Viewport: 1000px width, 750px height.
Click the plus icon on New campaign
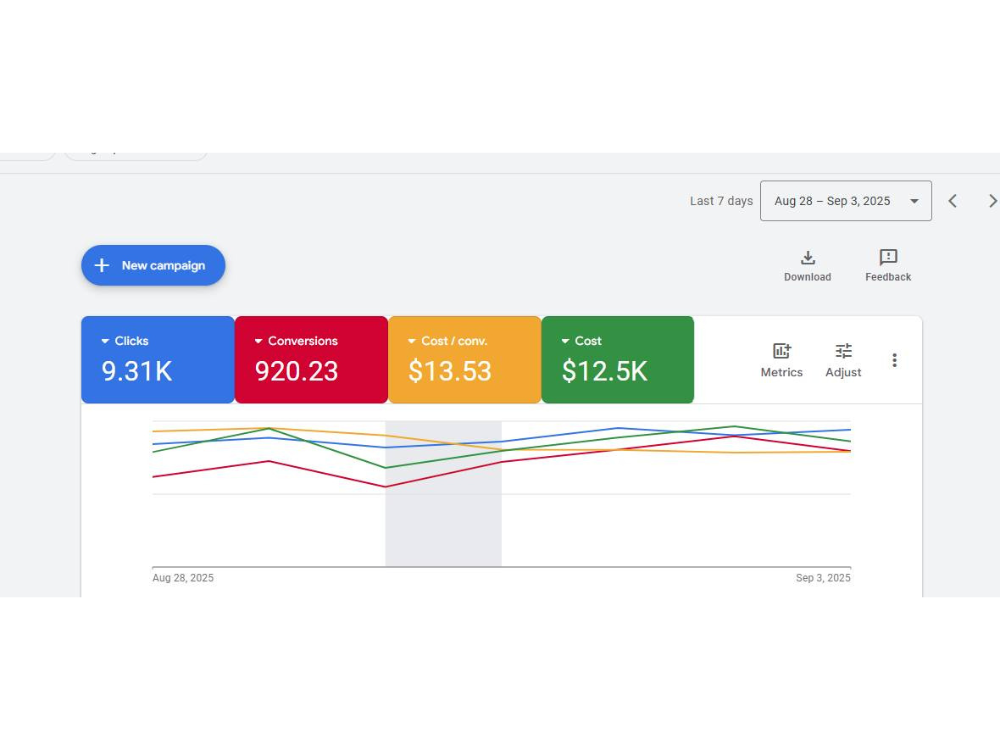(x=101, y=265)
